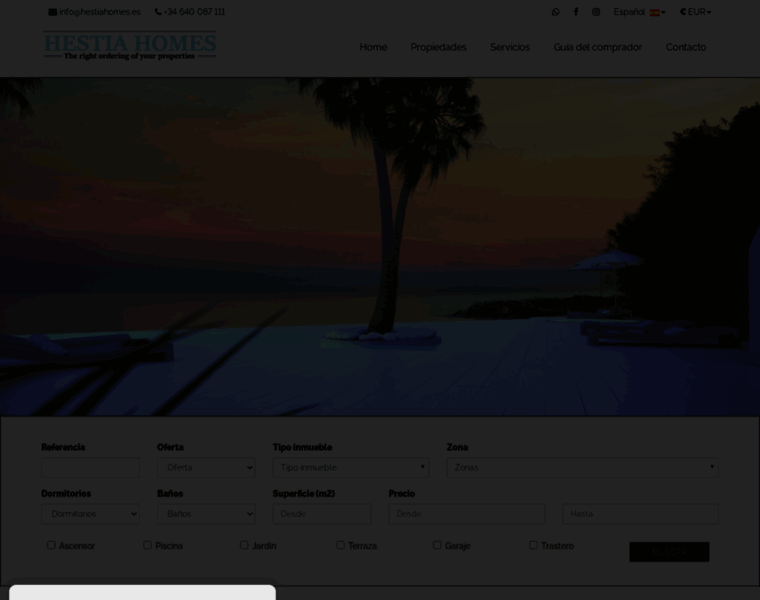Image resolution: width=760 pixels, height=600 pixels.
Task: Open the Contacto menu item
Action: point(686,47)
